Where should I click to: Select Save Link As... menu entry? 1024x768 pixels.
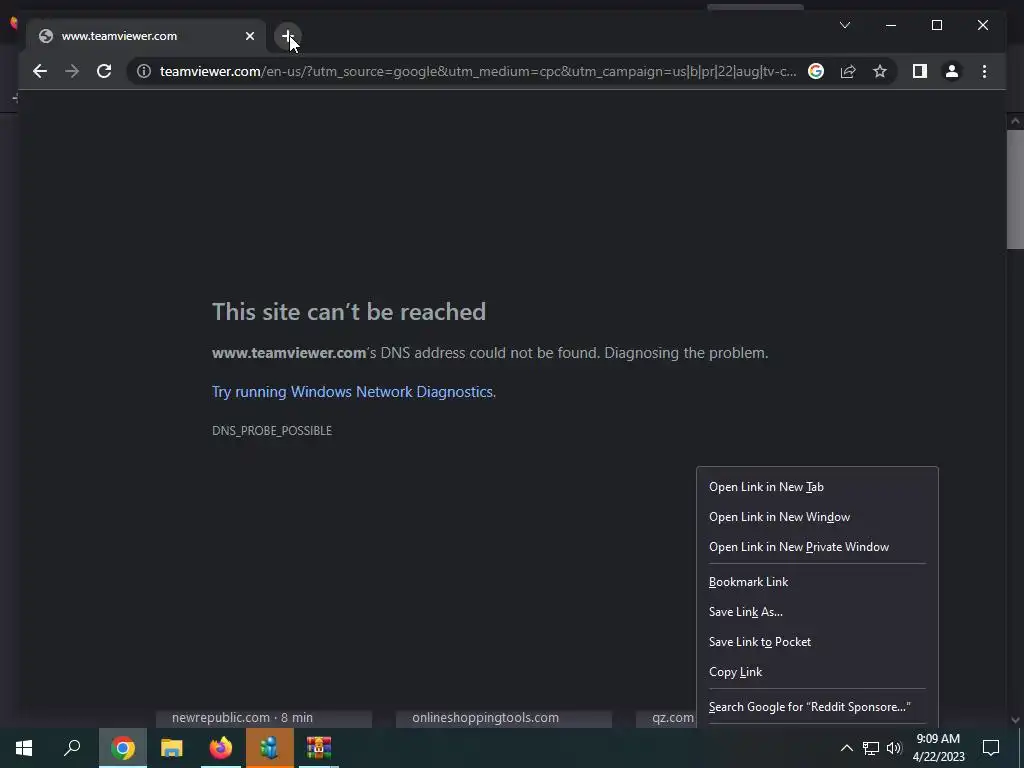pos(817,611)
